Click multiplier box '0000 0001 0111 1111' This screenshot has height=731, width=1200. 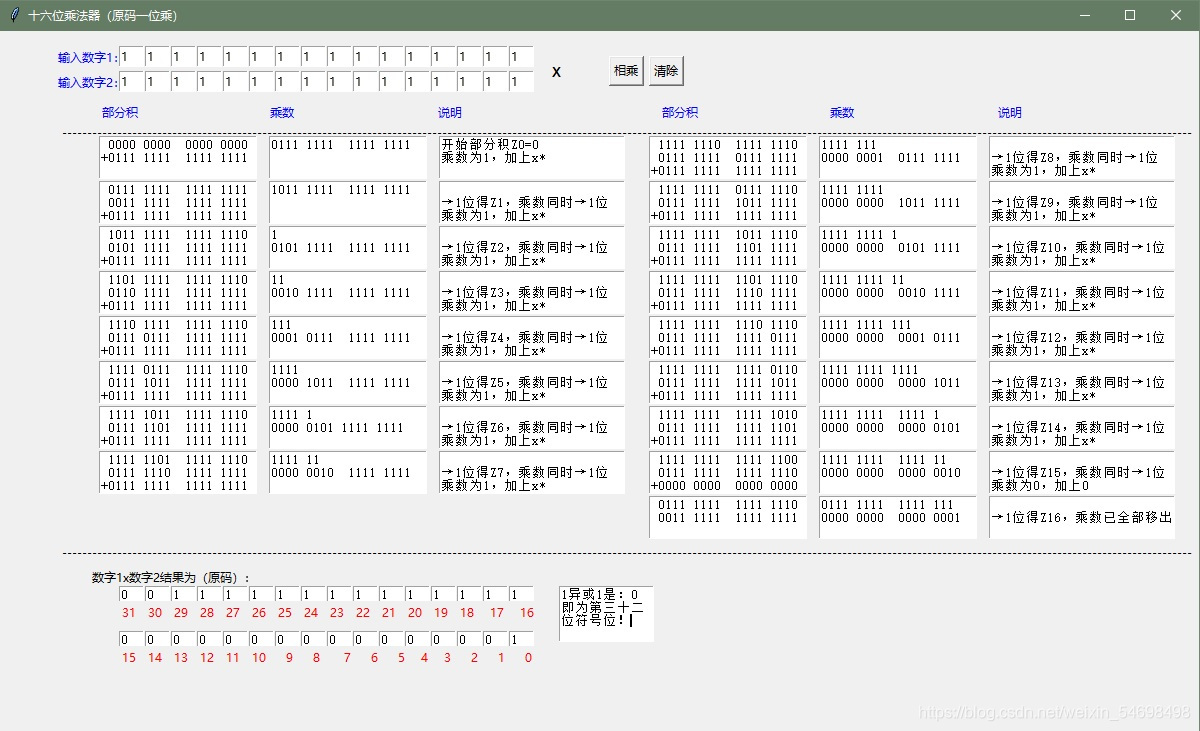pos(898,158)
